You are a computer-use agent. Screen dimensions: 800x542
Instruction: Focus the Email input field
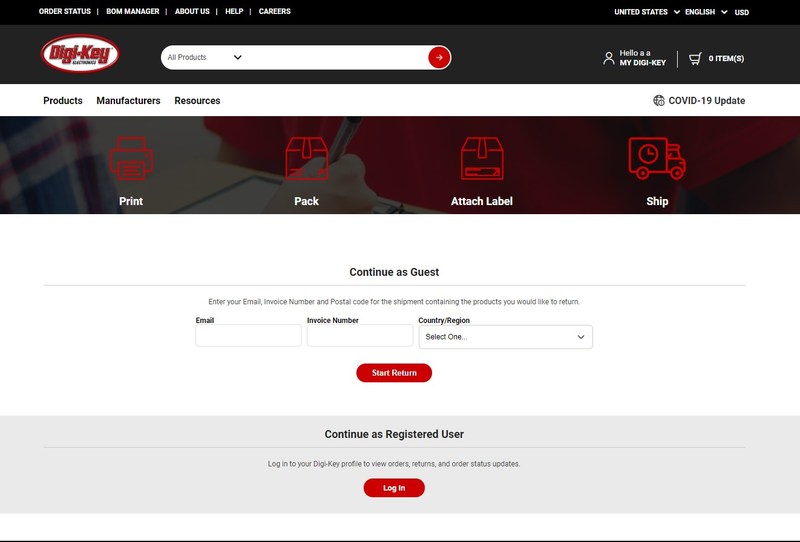coord(248,336)
